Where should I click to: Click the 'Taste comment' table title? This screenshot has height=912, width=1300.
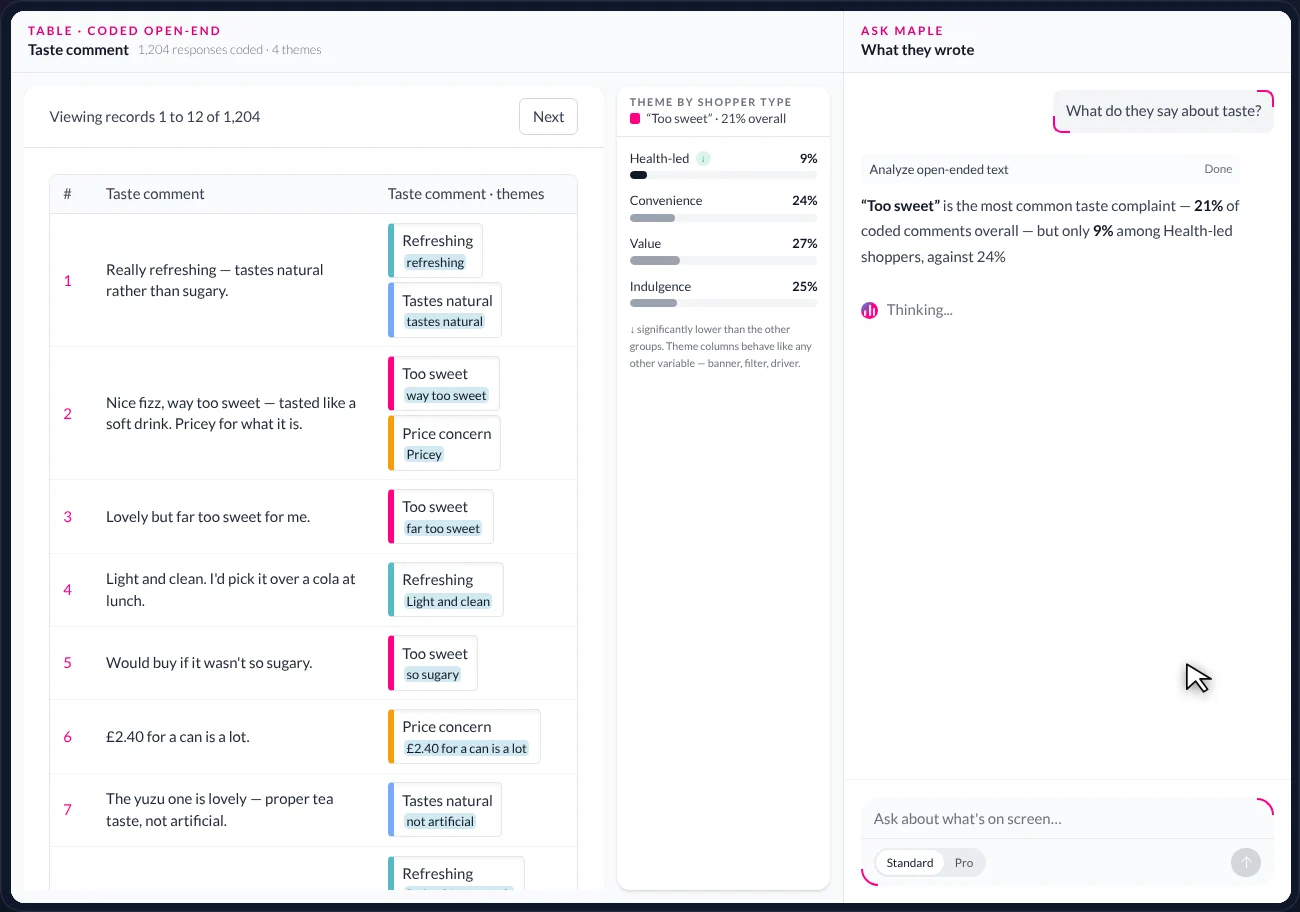(x=78, y=50)
